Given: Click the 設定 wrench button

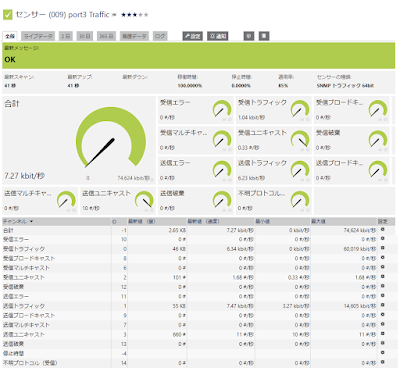Looking at the screenshot, I should pos(193,36).
